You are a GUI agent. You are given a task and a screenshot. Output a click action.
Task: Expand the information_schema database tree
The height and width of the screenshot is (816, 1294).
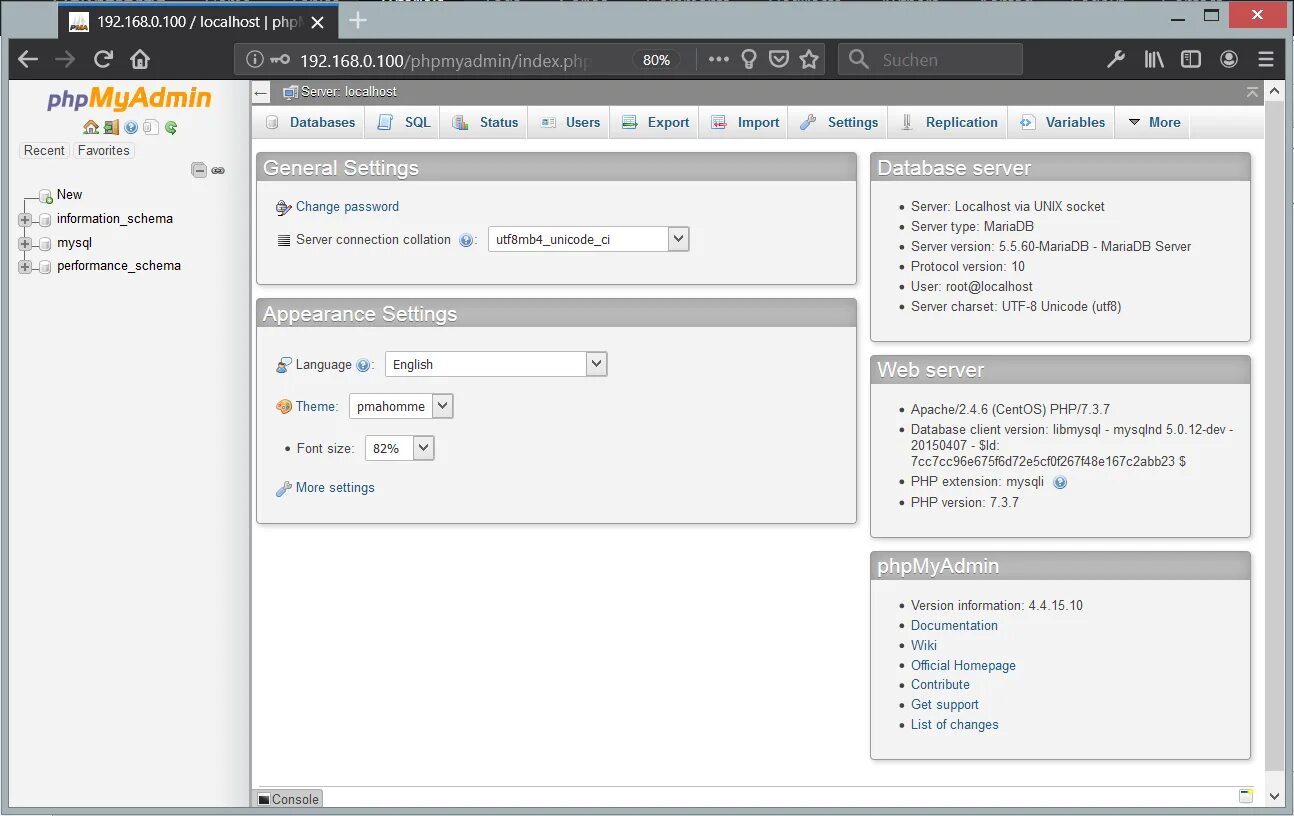[x=25, y=219]
